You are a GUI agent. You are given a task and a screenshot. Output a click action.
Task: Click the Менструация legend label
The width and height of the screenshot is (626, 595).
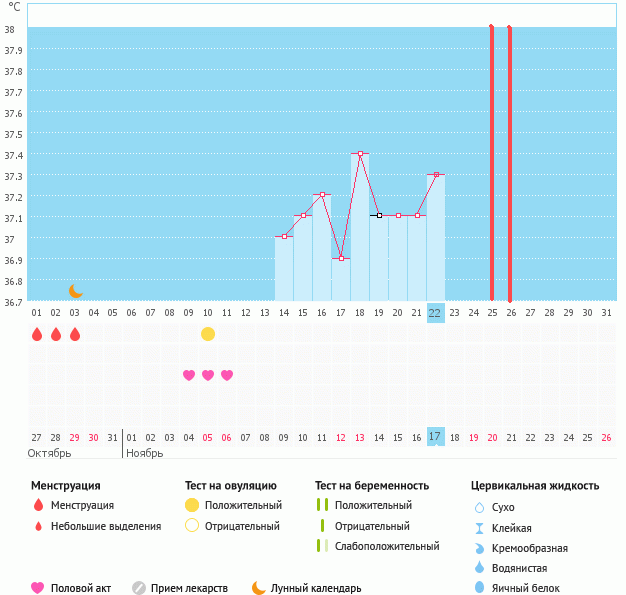click(x=82, y=506)
